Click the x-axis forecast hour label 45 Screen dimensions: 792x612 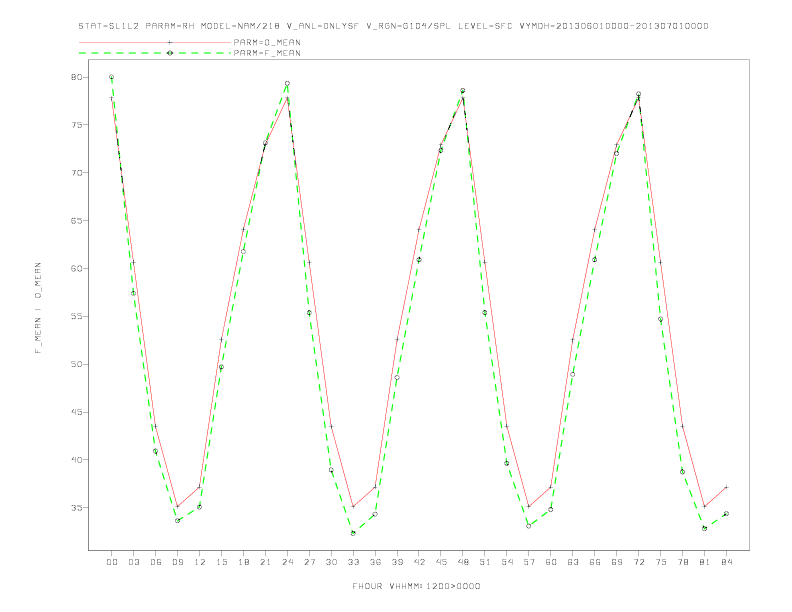point(441,562)
